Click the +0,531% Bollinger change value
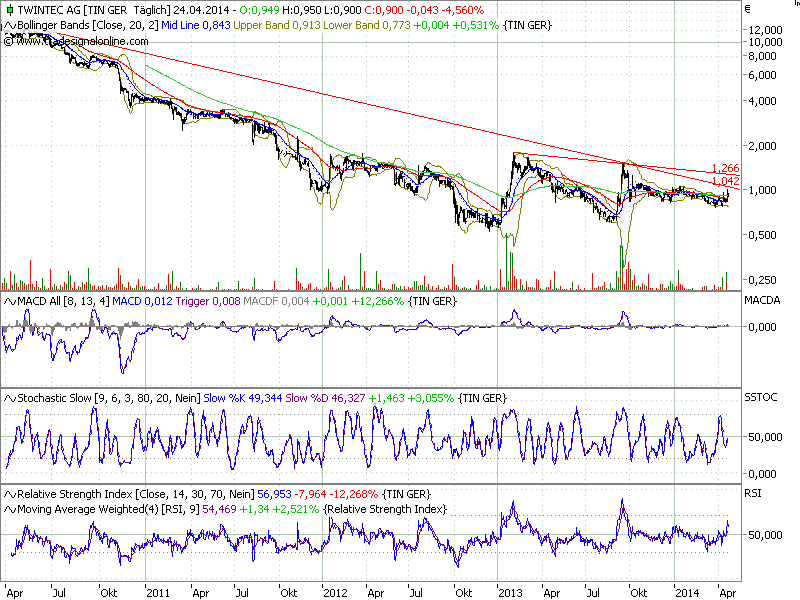Image resolution: width=800 pixels, height=600 pixels. 476,26
